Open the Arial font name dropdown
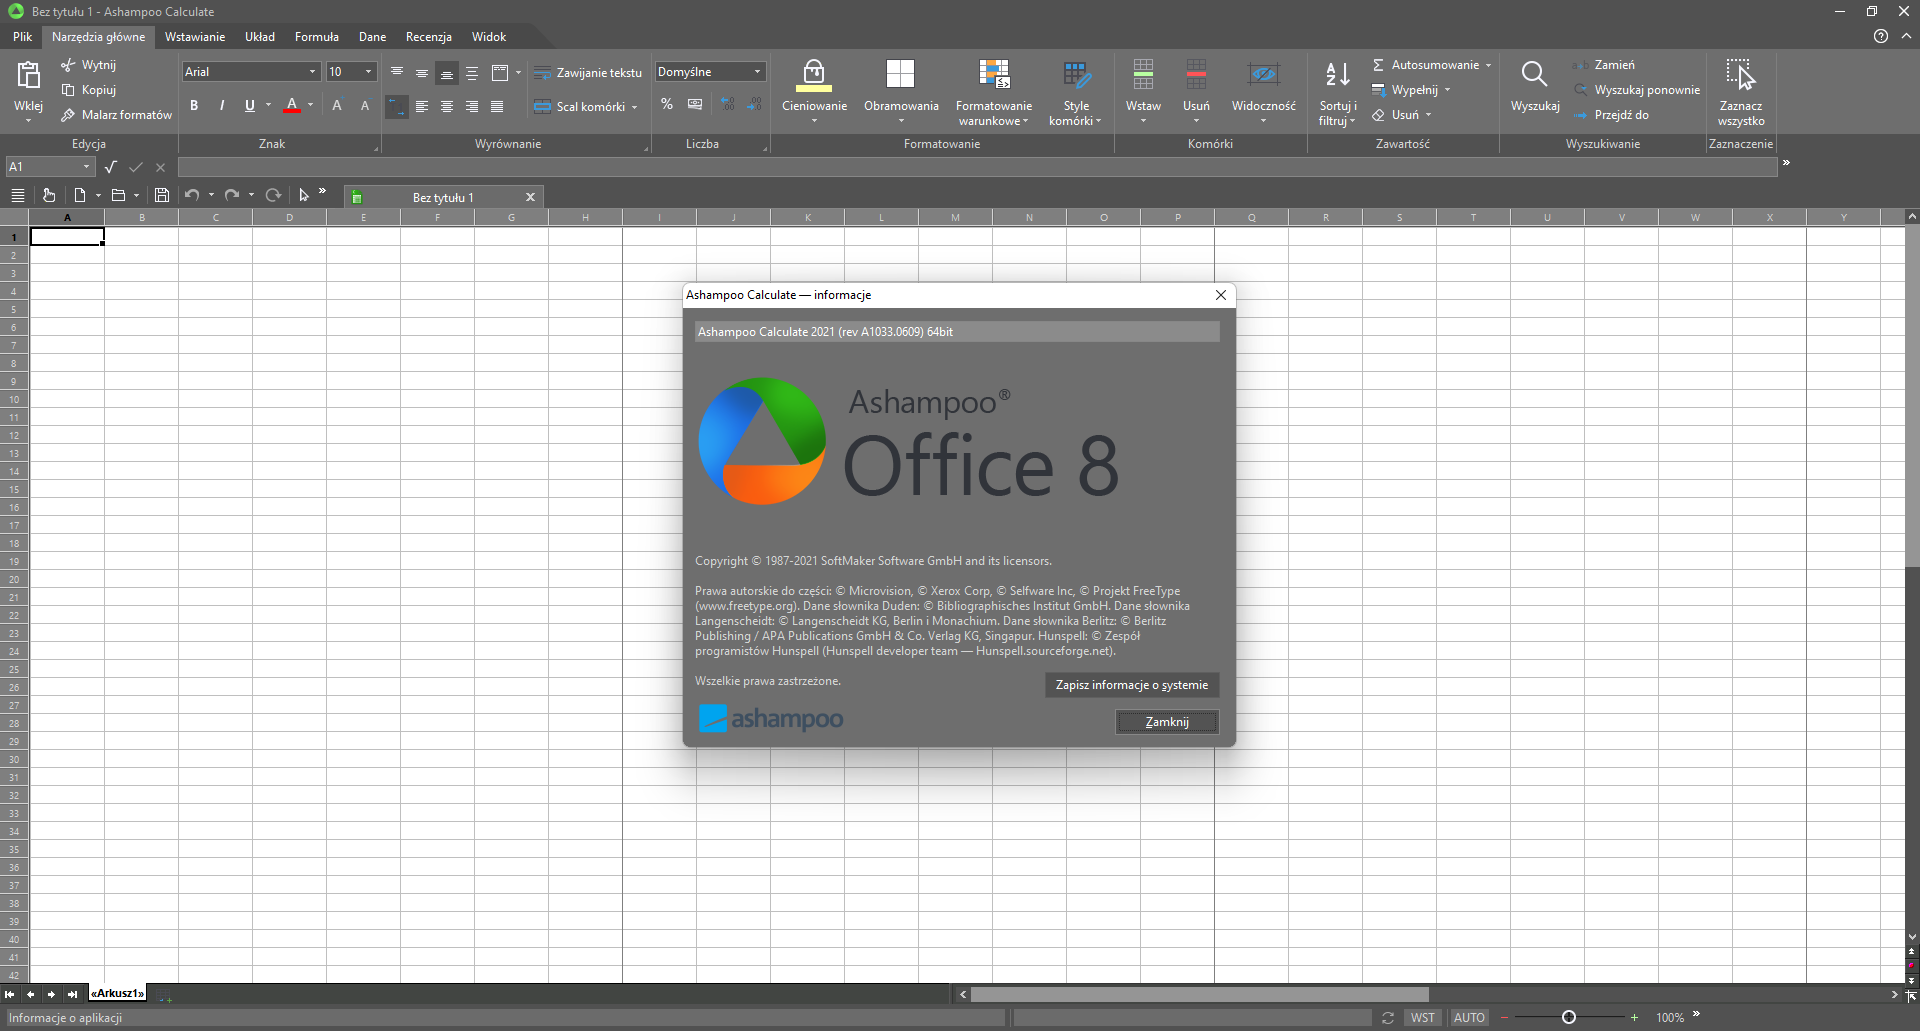The width and height of the screenshot is (1920, 1031). [312, 72]
